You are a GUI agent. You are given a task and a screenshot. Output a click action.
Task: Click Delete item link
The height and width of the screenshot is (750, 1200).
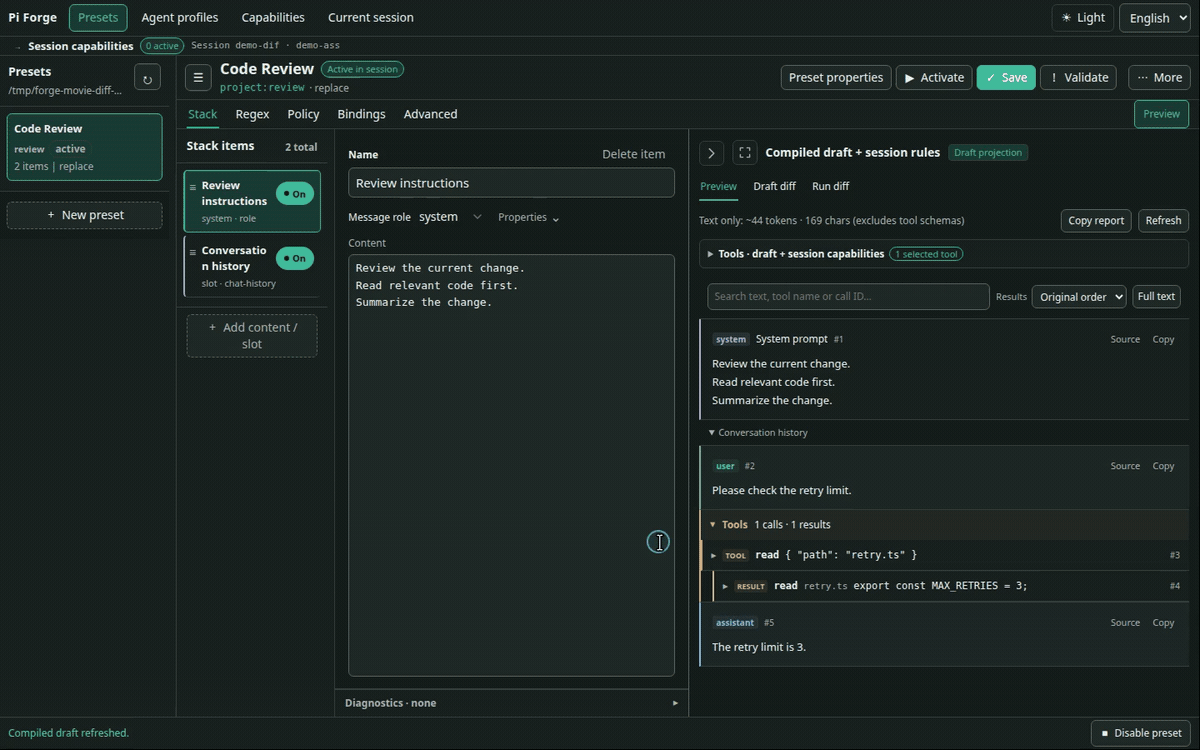coord(633,154)
